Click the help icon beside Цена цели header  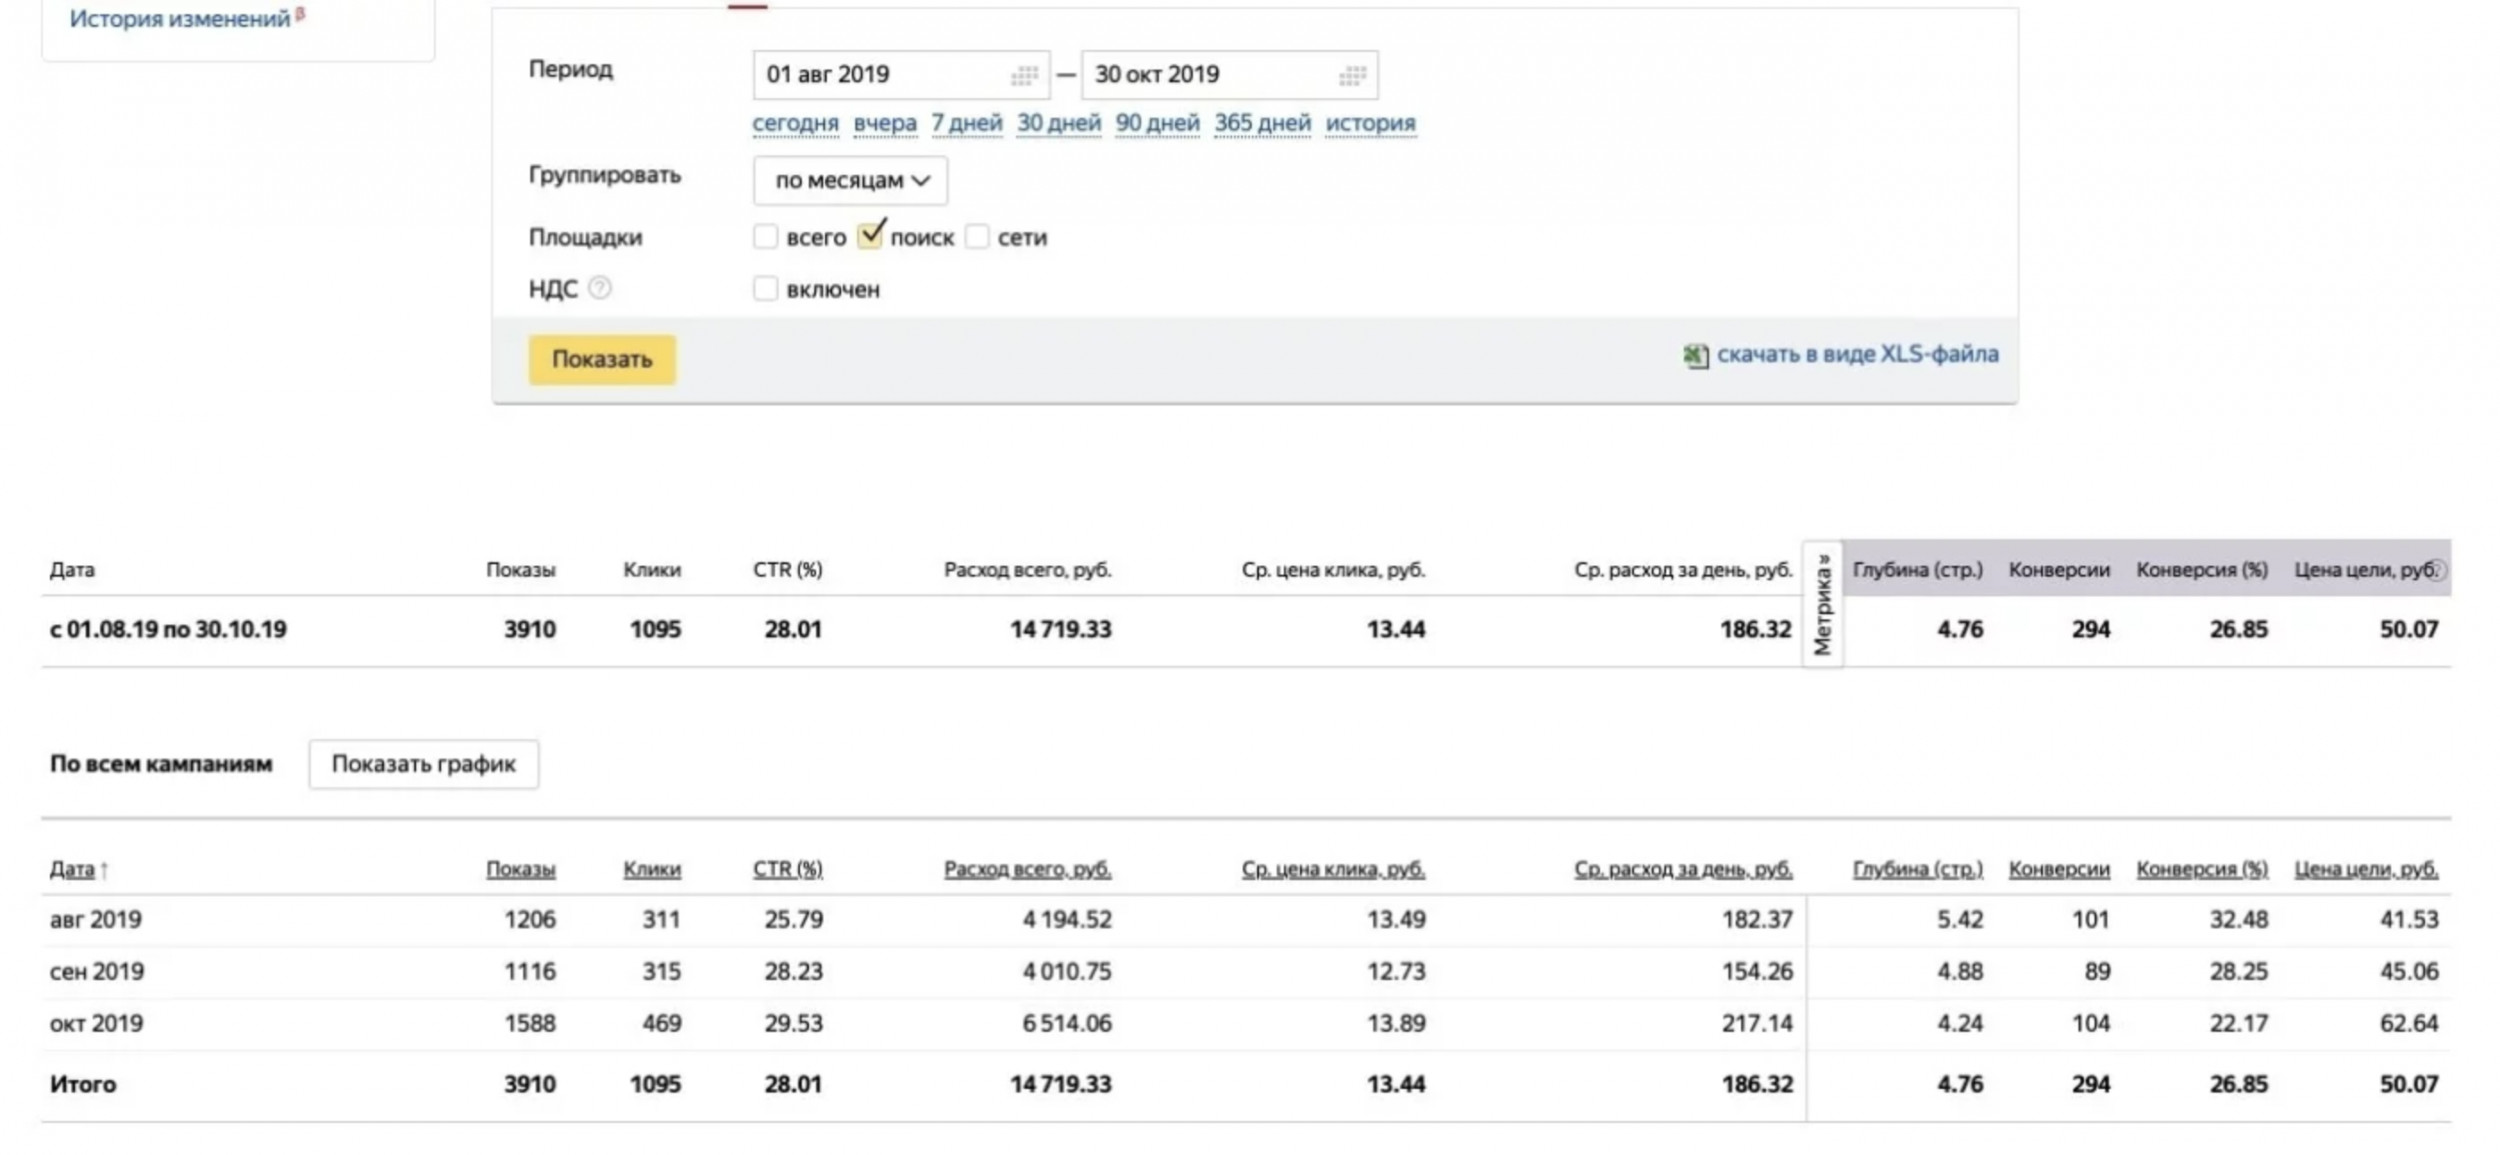[x=2438, y=570]
